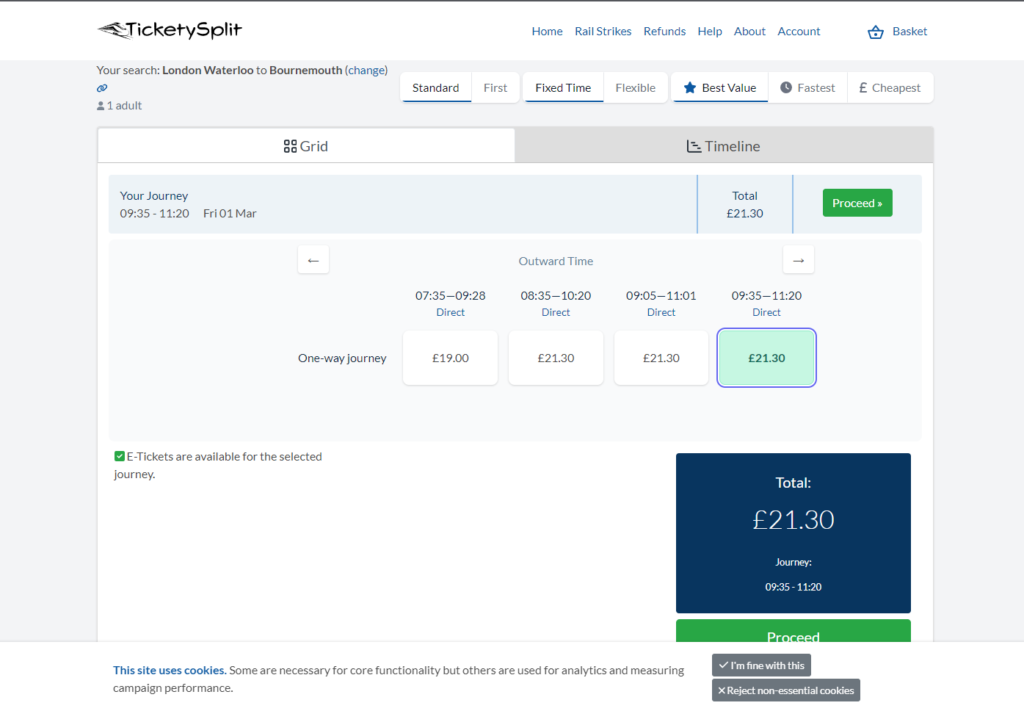Accept cookies with I'm fine with this
1024x711 pixels.
tap(761, 665)
